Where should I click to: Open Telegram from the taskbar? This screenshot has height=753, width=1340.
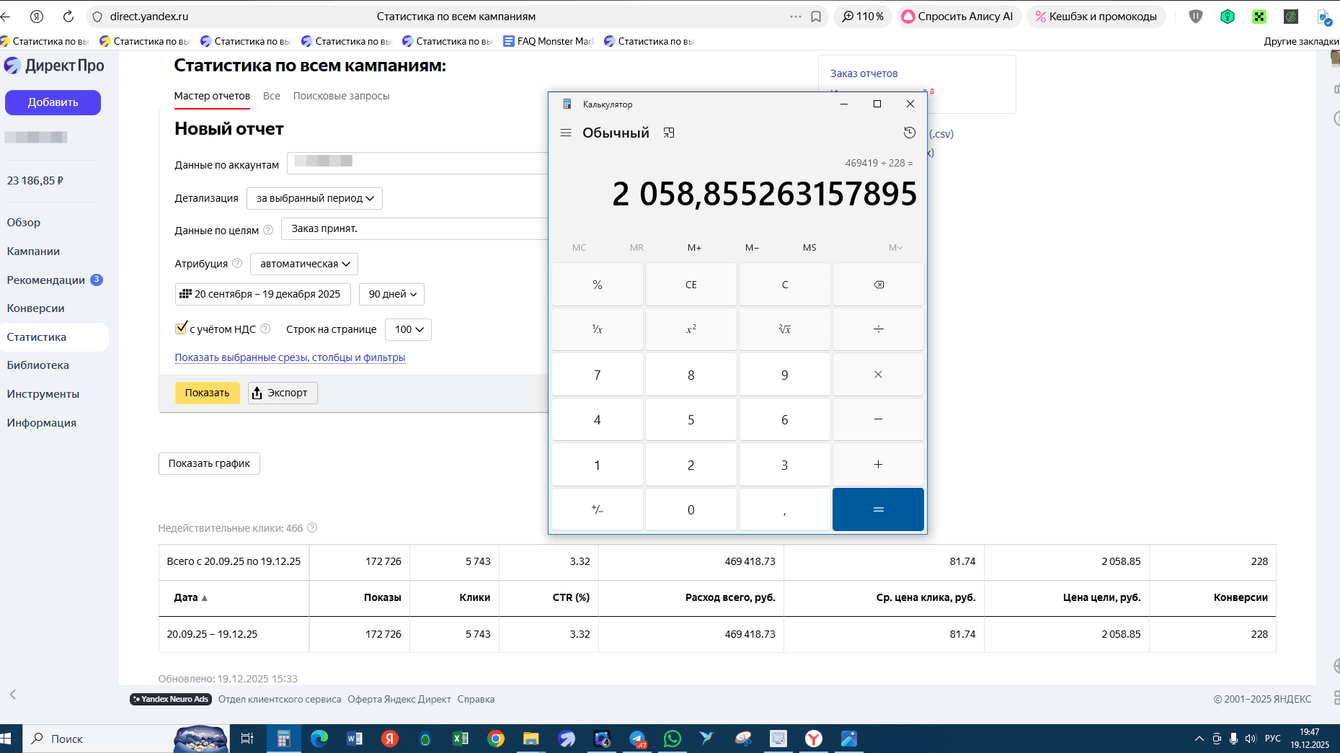(x=637, y=739)
